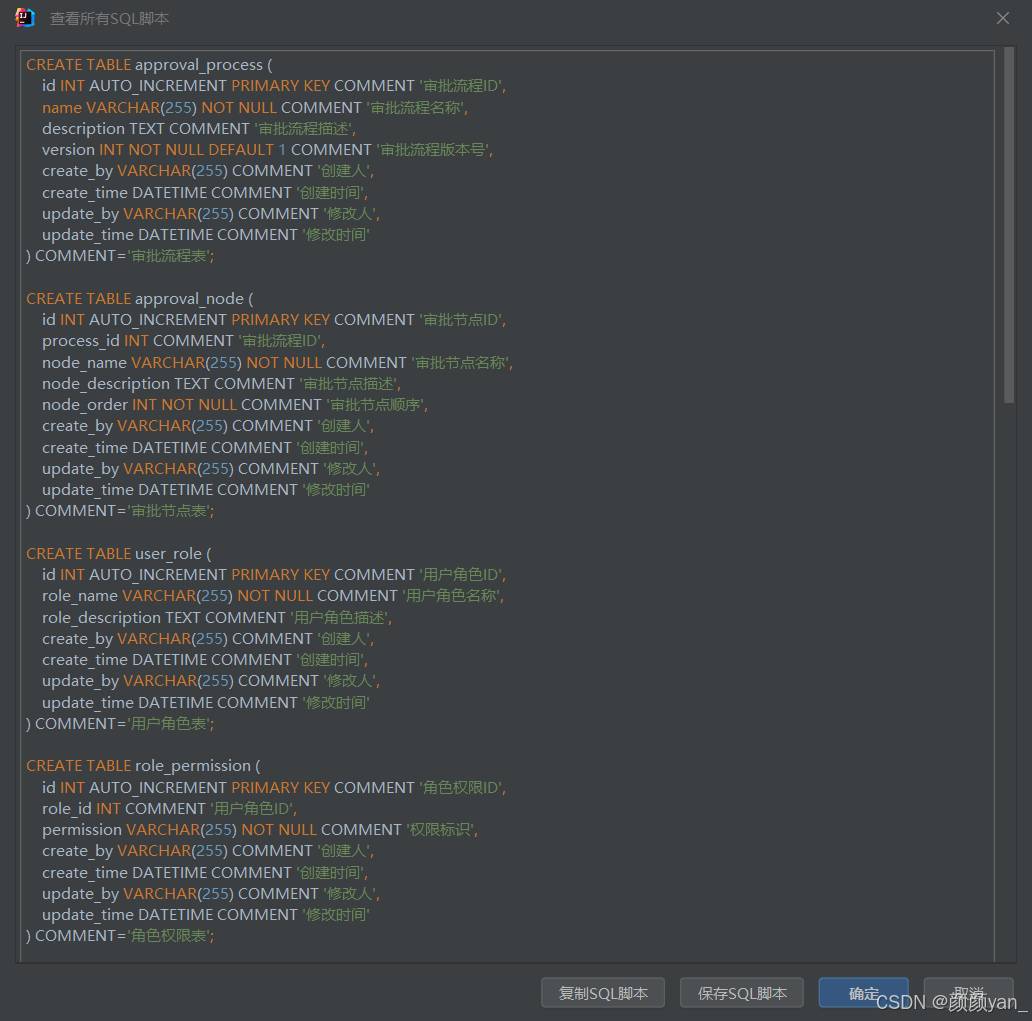This screenshot has width=1032, height=1021.
Task: Click the '审批节点表' table comment text
Action: point(170,511)
